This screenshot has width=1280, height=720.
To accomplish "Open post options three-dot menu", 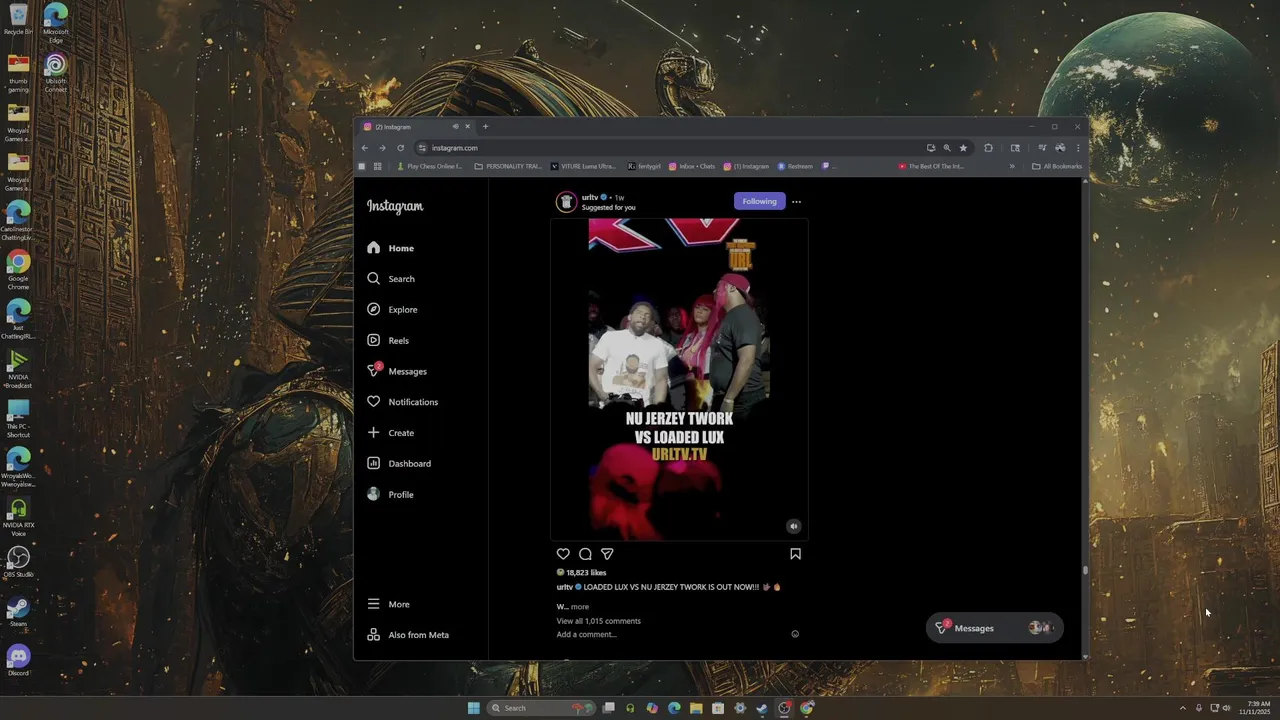I will click(796, 202).
